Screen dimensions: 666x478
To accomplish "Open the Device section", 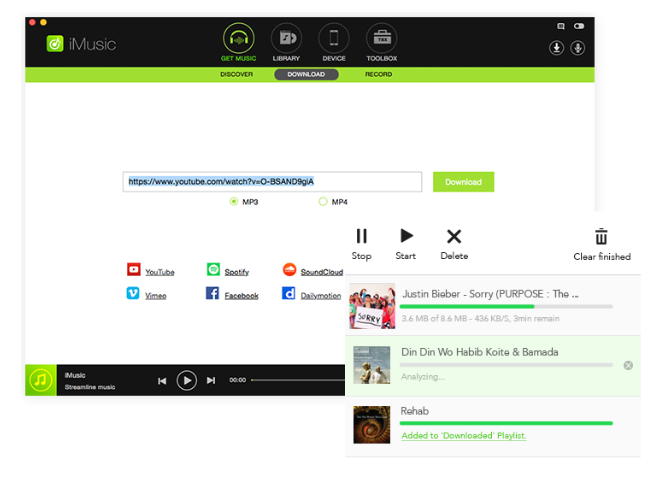I will (x=334, y=42).
